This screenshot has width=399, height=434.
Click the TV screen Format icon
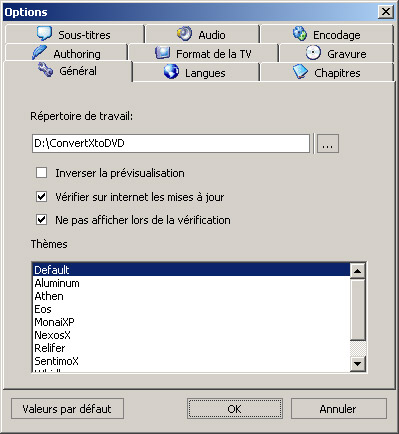click(163, 53)
